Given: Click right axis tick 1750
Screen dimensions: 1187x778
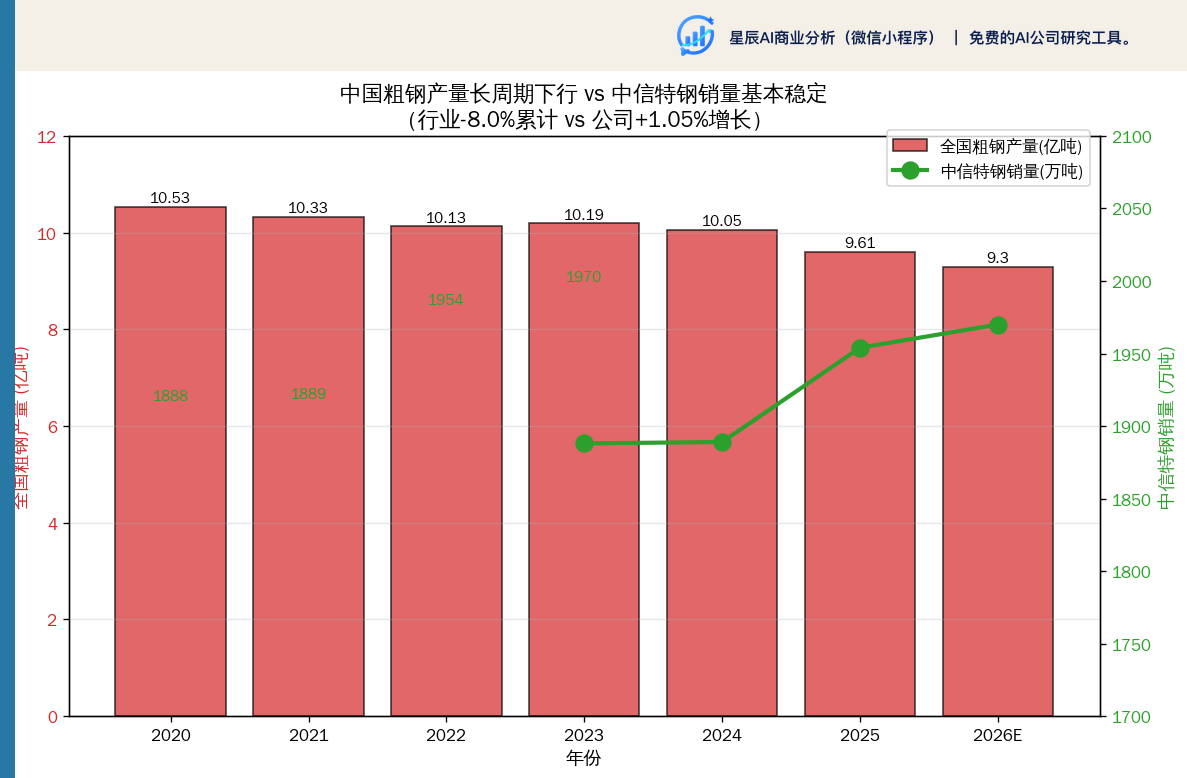Looking at the screenshot, I should point(1131,646).
